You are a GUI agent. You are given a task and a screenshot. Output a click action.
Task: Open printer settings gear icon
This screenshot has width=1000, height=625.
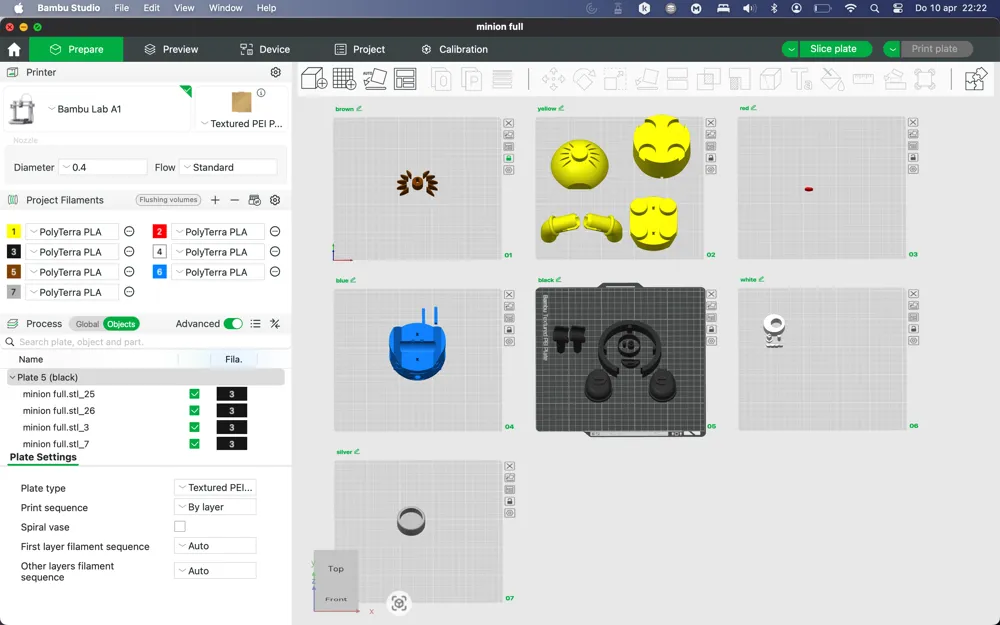pyautogui.click(x=276, y=72)
